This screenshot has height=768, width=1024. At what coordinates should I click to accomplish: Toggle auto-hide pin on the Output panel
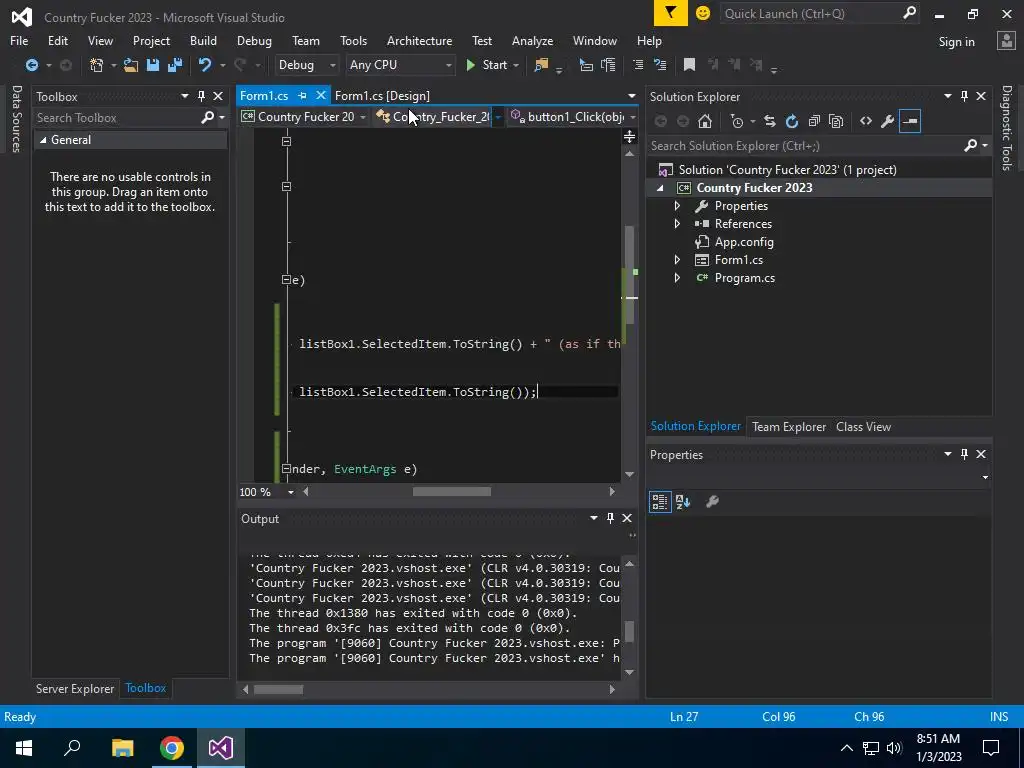[610, 518]
